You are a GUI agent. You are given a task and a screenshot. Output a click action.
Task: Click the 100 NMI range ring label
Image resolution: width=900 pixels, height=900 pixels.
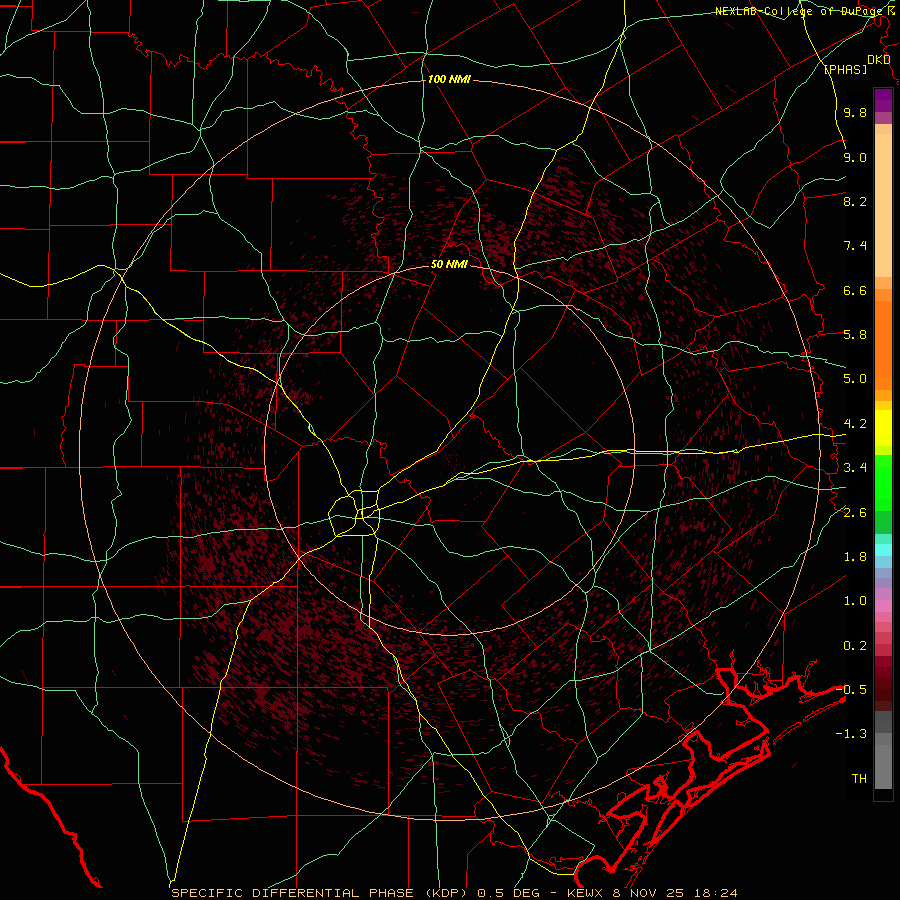pos(449,79)
